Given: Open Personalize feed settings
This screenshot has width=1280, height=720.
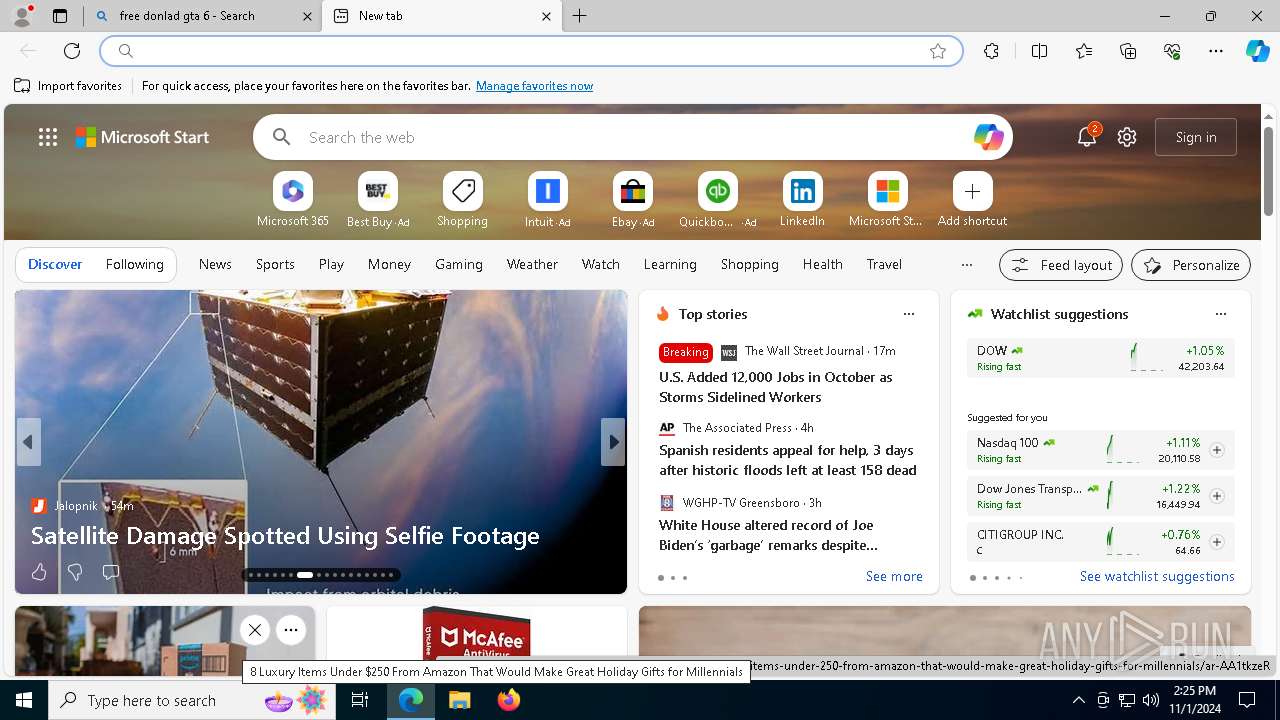Looking at the screenshot, I should click(1191, 265).
